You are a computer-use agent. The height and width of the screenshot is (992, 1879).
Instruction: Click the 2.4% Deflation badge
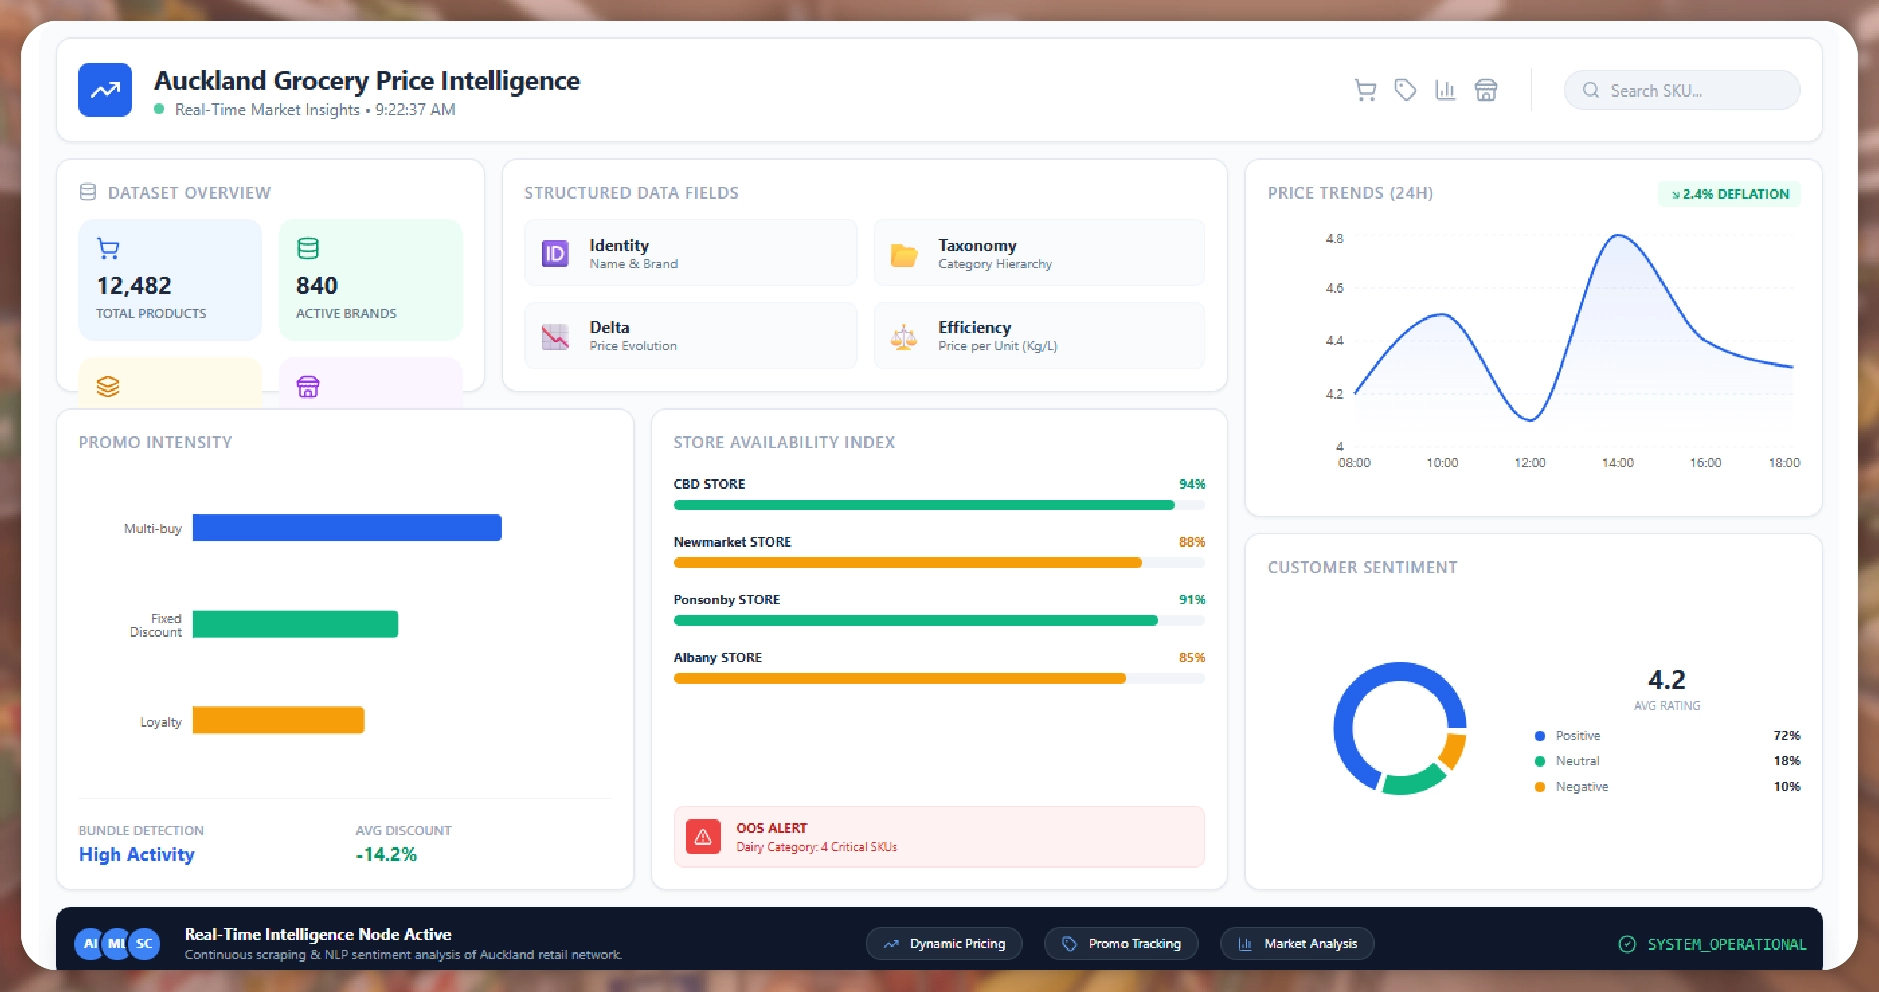pyautogui.click(x=1729, y=194)
